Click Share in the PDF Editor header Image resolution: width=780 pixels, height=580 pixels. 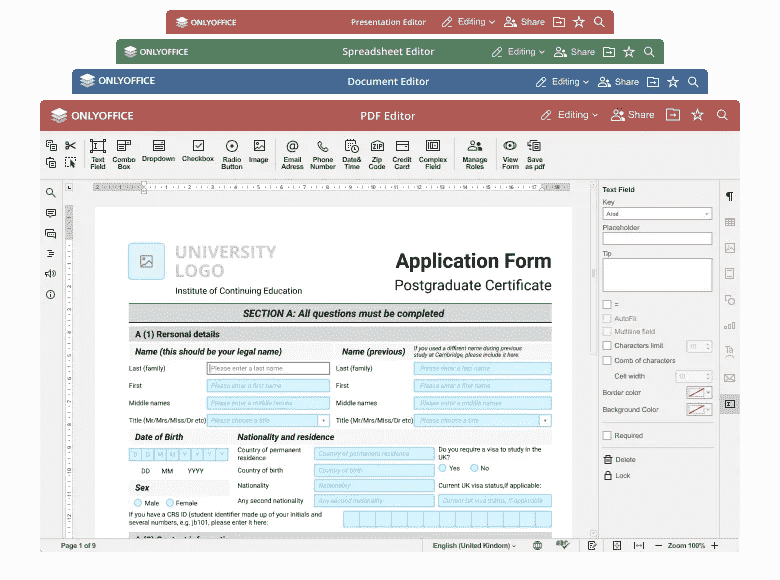point(633,115)
